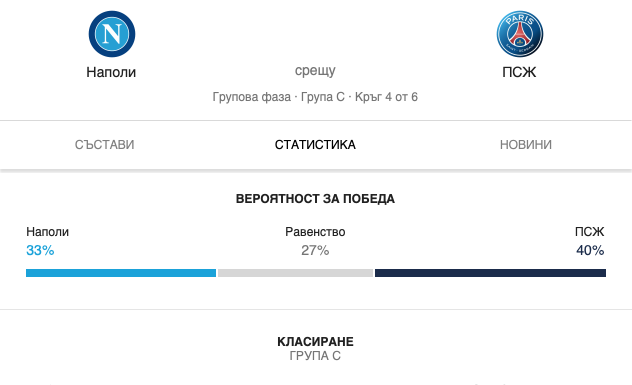The width and height of the screenshot is (632, 385).
Task: Click the ПСЖ team name under crest
Action: point(519,72)
